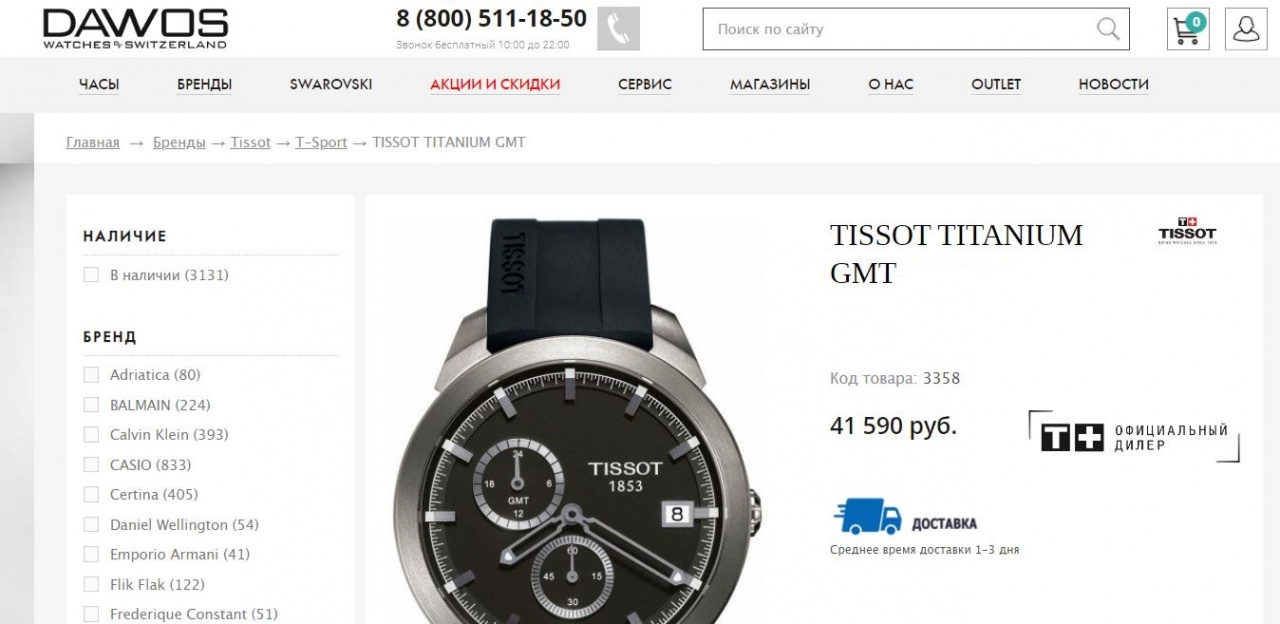Image resolution: width=1280 pixels, height=624 pixels.
Task: Select the Daniel Wellington filter checkbox
Action: pos(91,525)
